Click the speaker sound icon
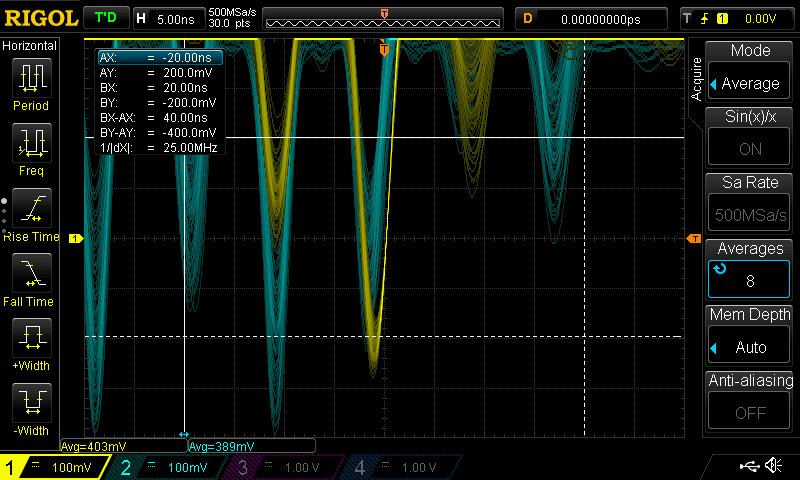Screen dimensions: 800x480 (x=773, y=465)
